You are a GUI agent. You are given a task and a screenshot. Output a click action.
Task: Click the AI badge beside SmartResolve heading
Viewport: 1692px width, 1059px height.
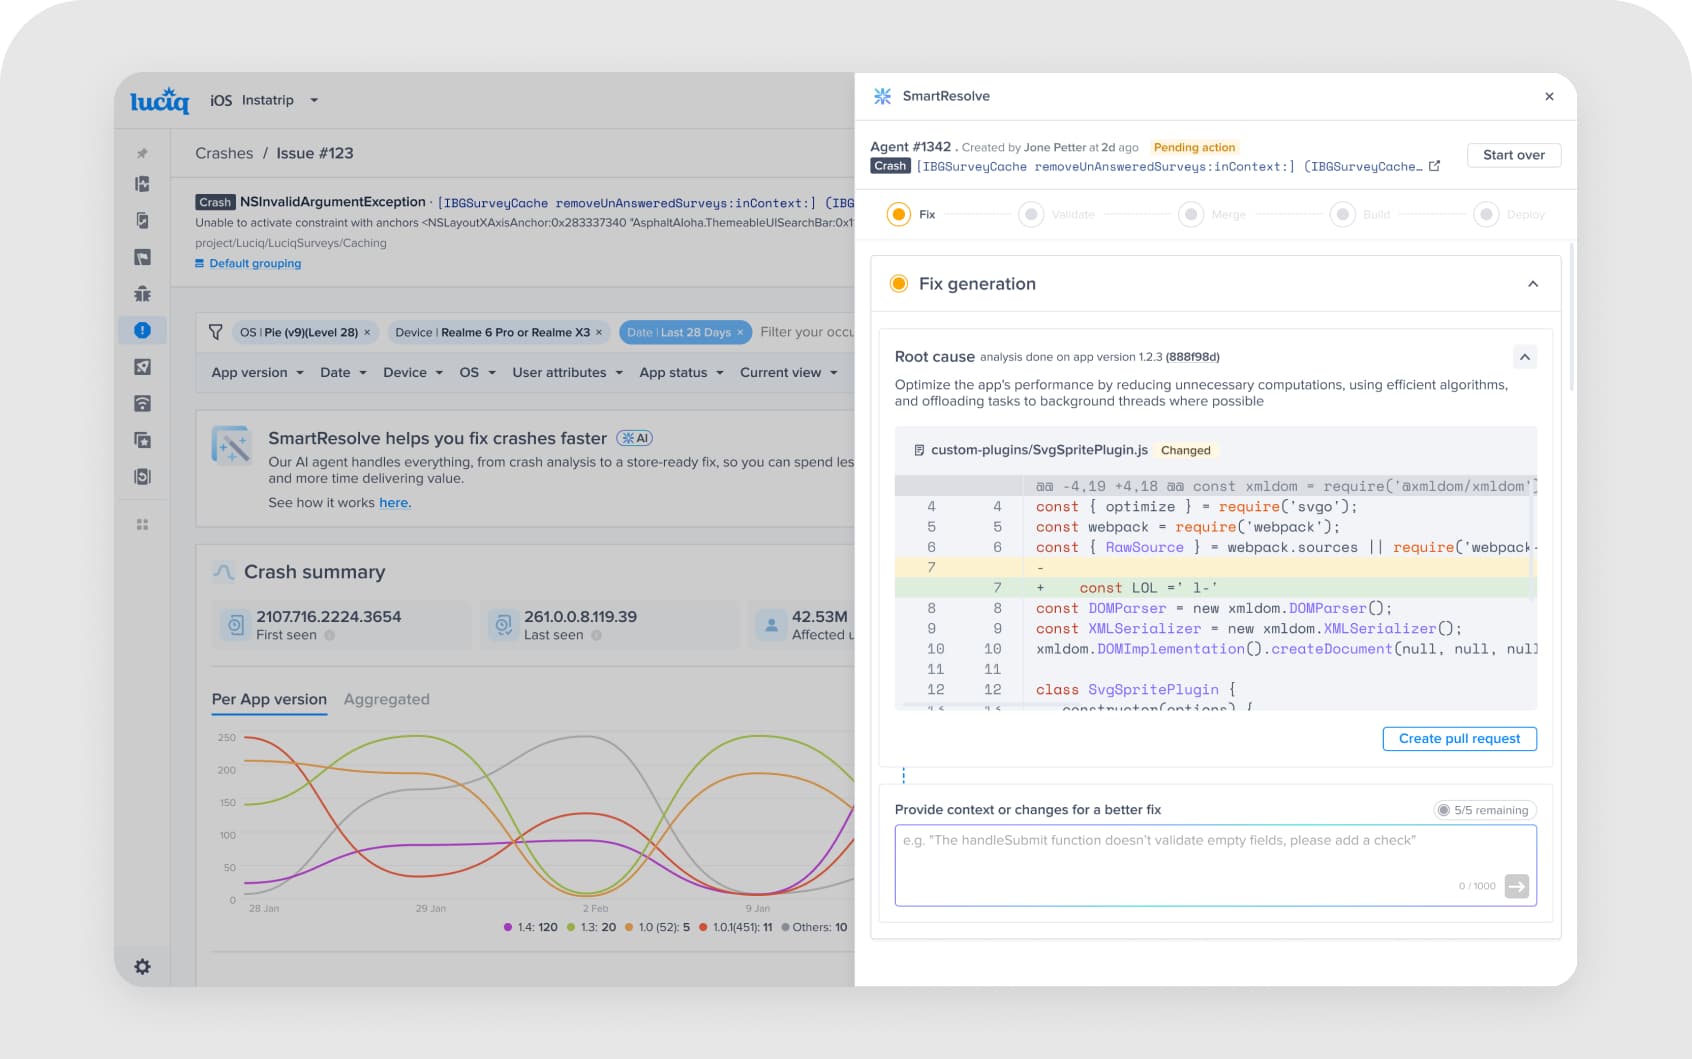point(635,438)
